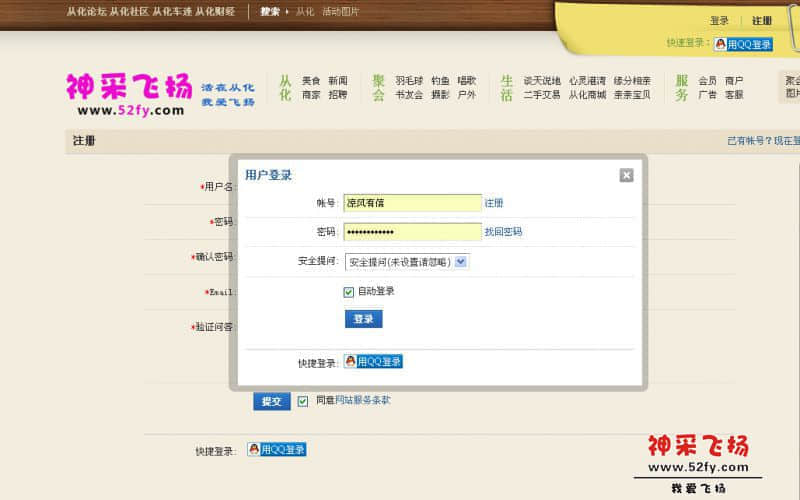The height and width of the screenshot is (500, 800).
Task: Click the 用QQ登录 button at the page bottom
Action: pos(277,449)
